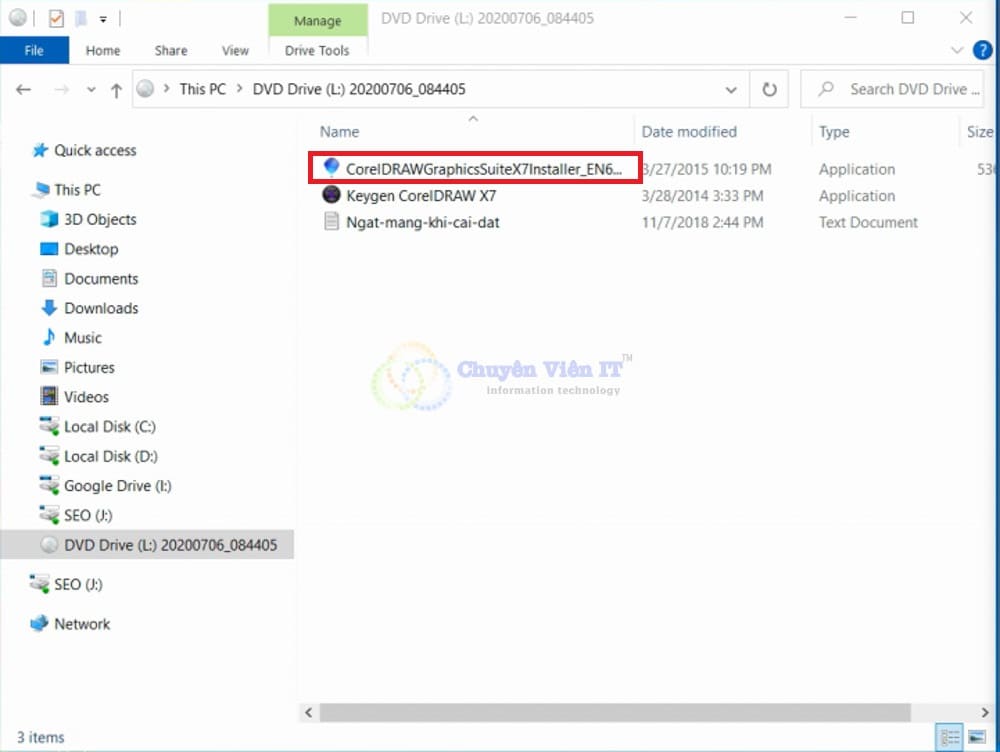The height and width of the screenshot is (752, 1000).
Task: Switch to the View ribbon tab
Action: (x=236, y=50)
